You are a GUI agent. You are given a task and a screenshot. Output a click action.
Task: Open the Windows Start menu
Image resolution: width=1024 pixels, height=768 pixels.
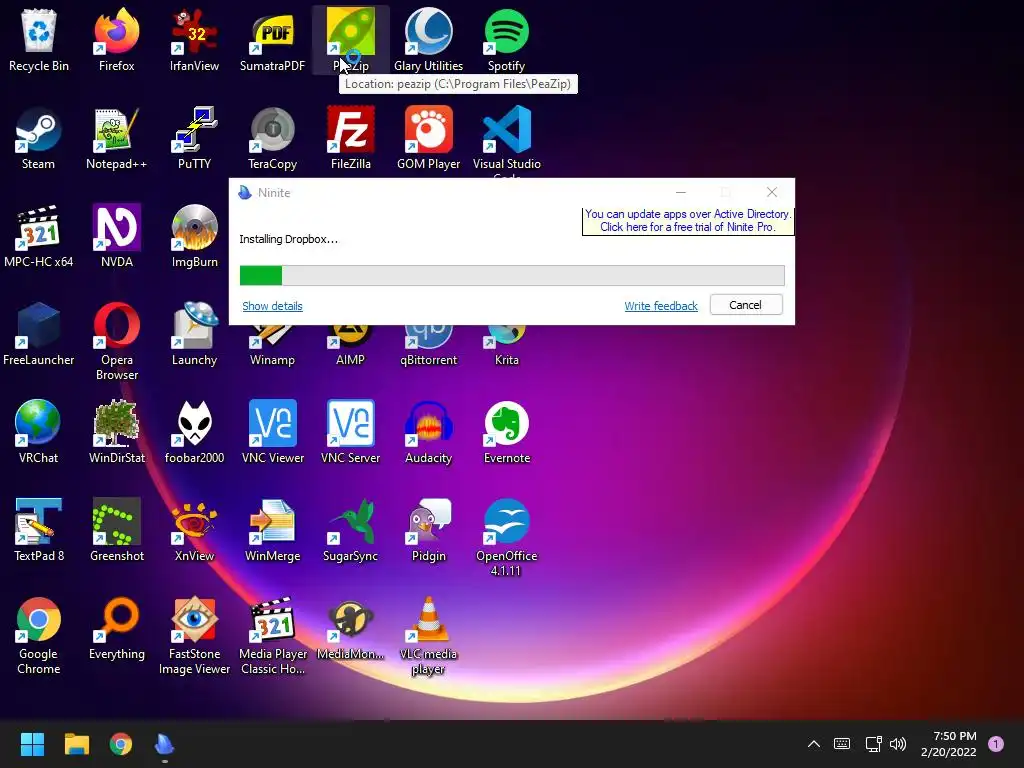[32, 744]
